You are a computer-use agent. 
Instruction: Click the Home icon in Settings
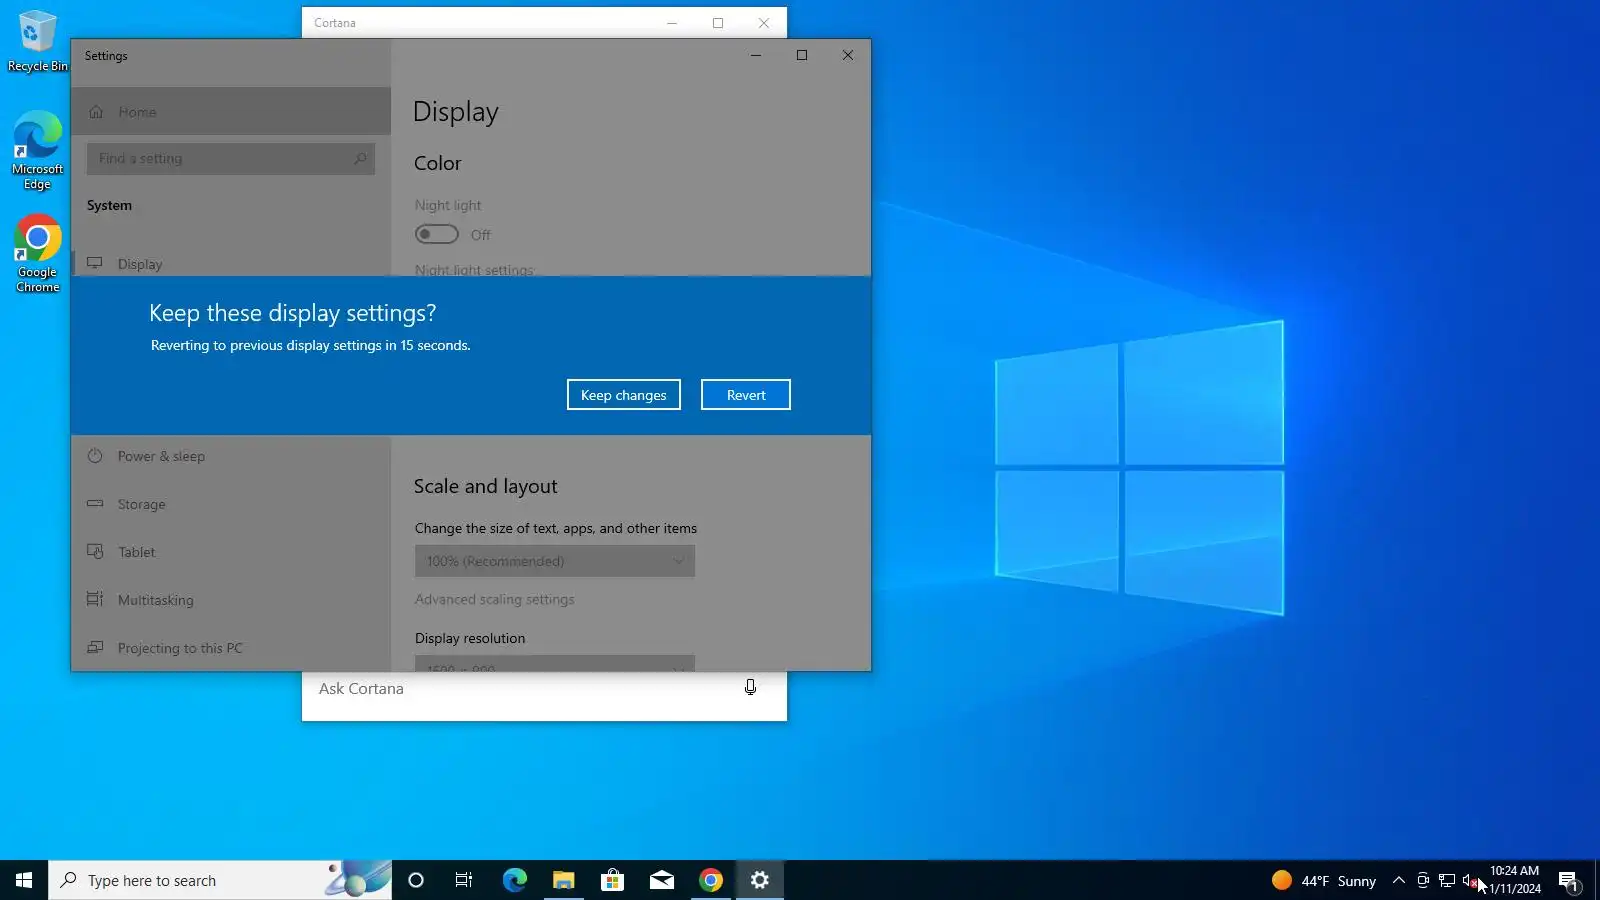pyautogui.click(x=96, y=112)
